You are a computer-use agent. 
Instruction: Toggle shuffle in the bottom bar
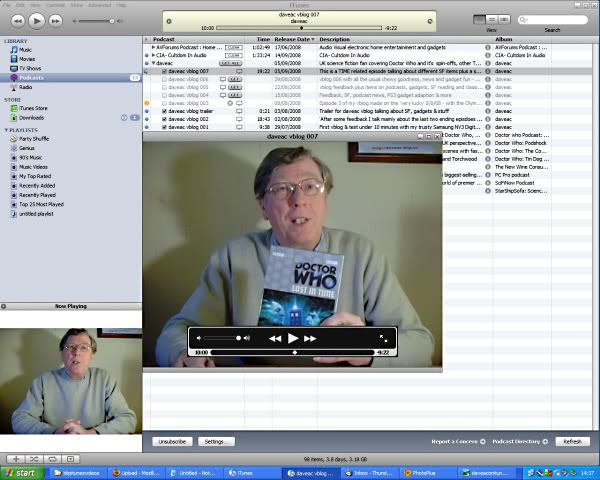point(34,459)
